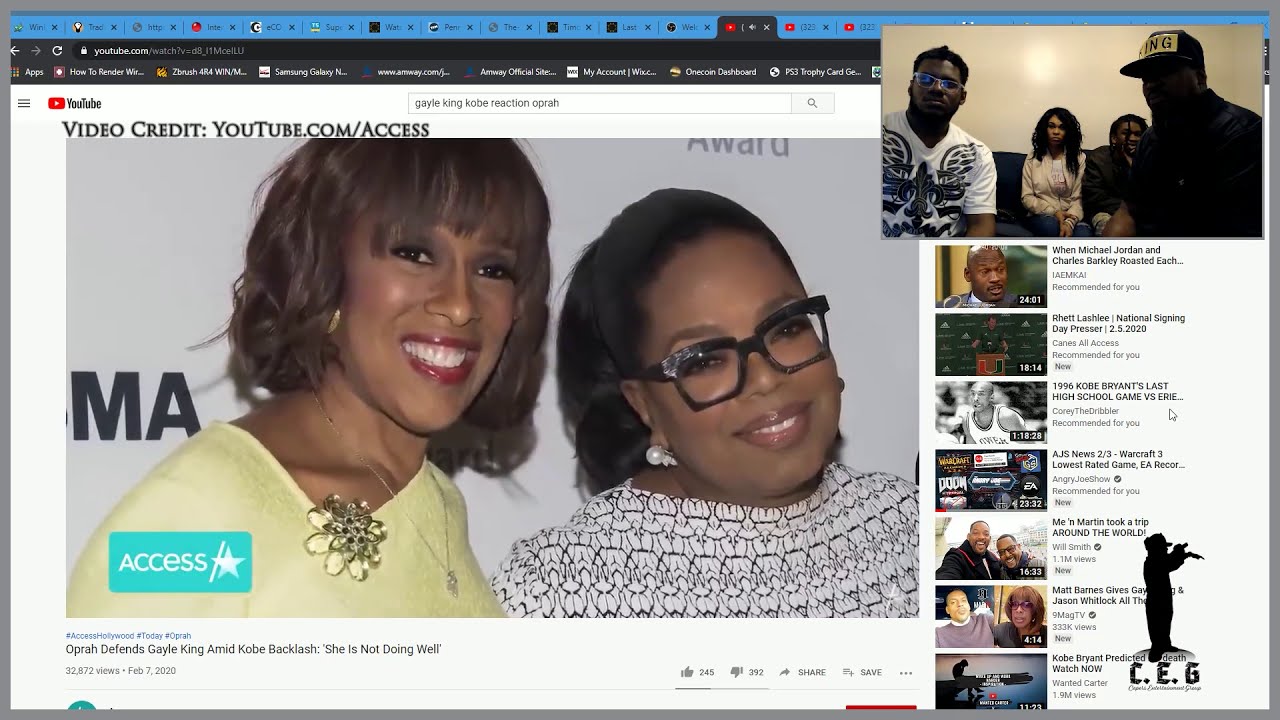Click title 'AJS News 2/3 - Warcraft 3'
The width and height of the screenshot is (1280, 720).
coord(1118,459)
